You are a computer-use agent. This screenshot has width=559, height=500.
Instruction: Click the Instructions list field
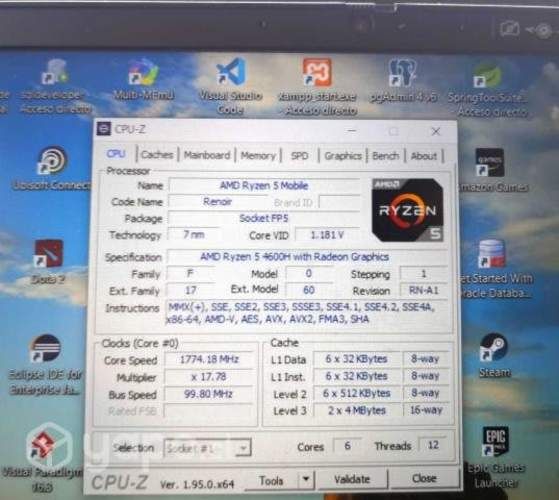pos(307,313)
